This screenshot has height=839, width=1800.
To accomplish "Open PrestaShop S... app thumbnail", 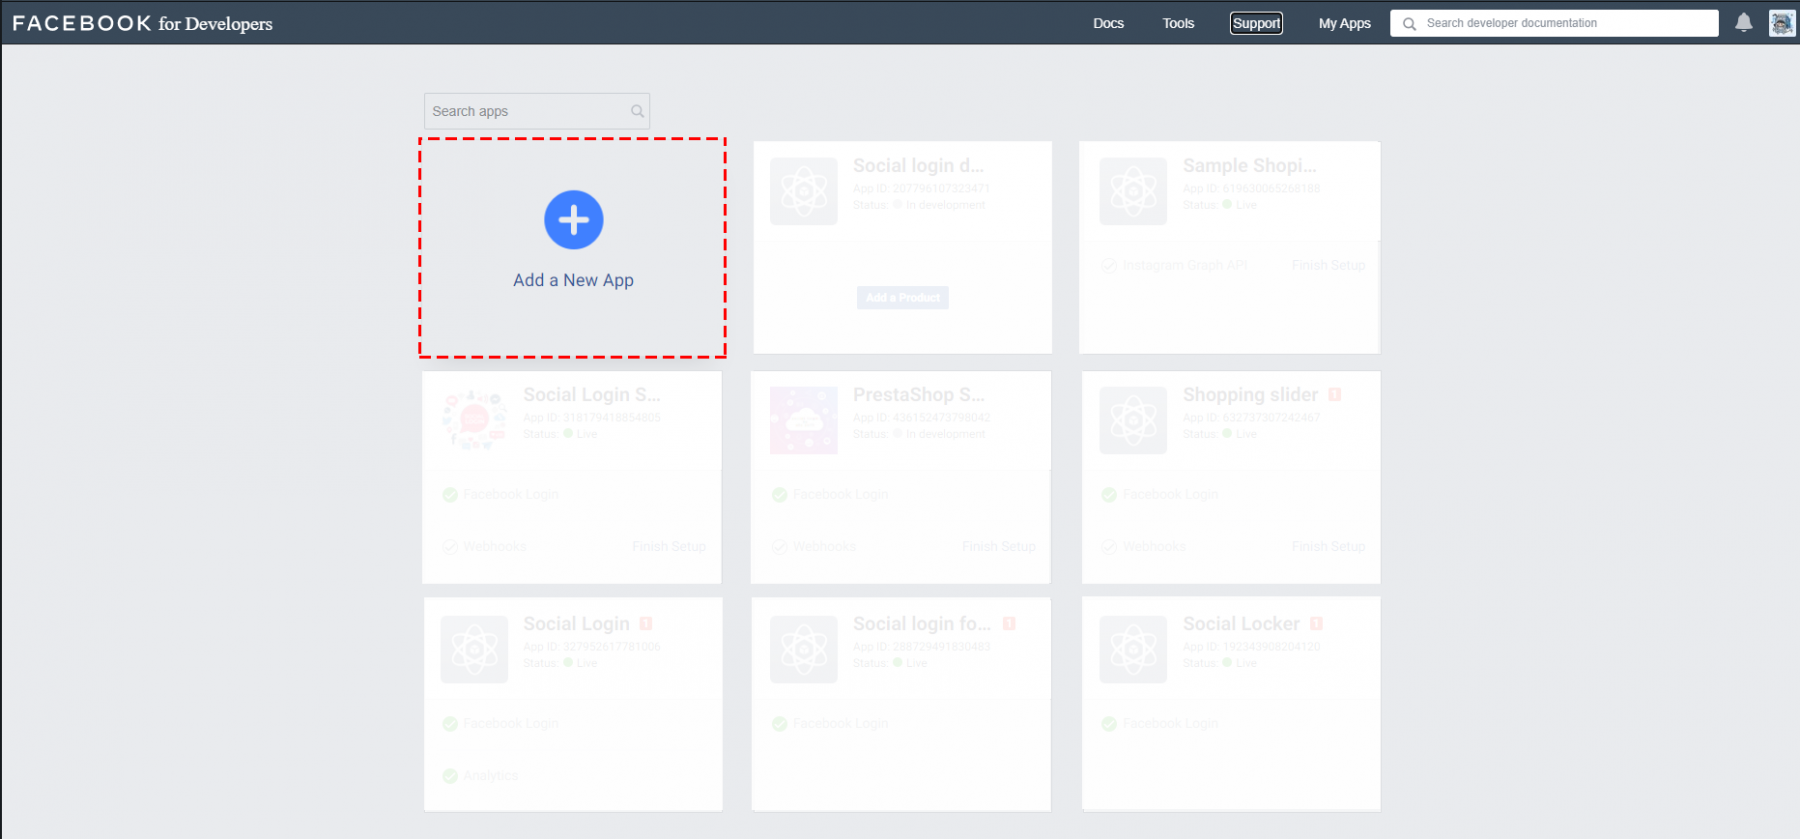I will pyautogui.click(x=804, y=420).
